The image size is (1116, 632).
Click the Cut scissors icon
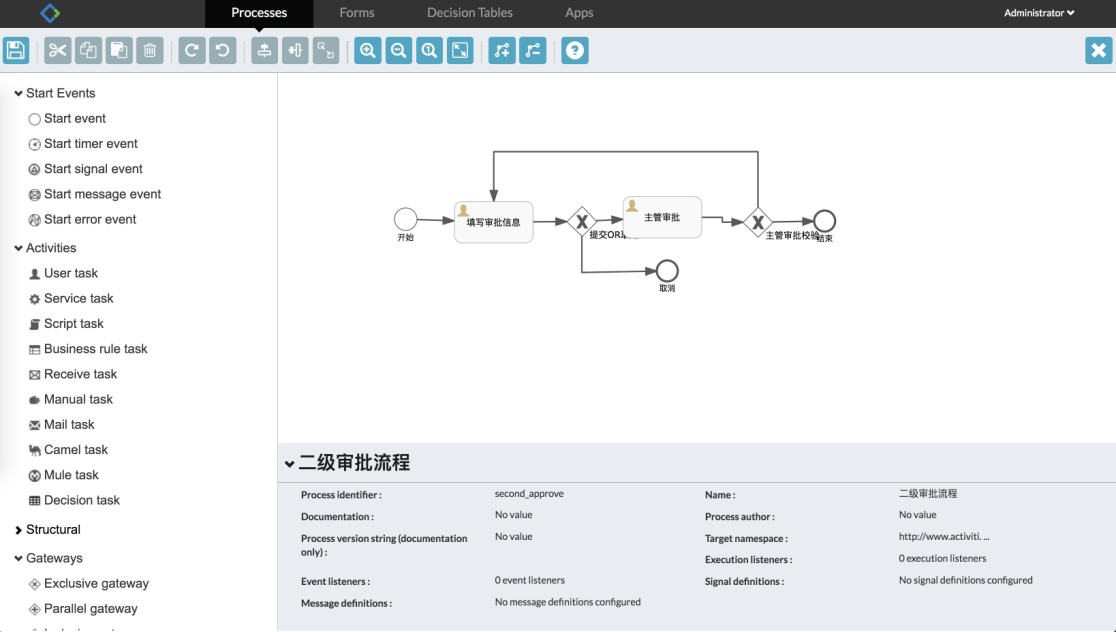58,50
